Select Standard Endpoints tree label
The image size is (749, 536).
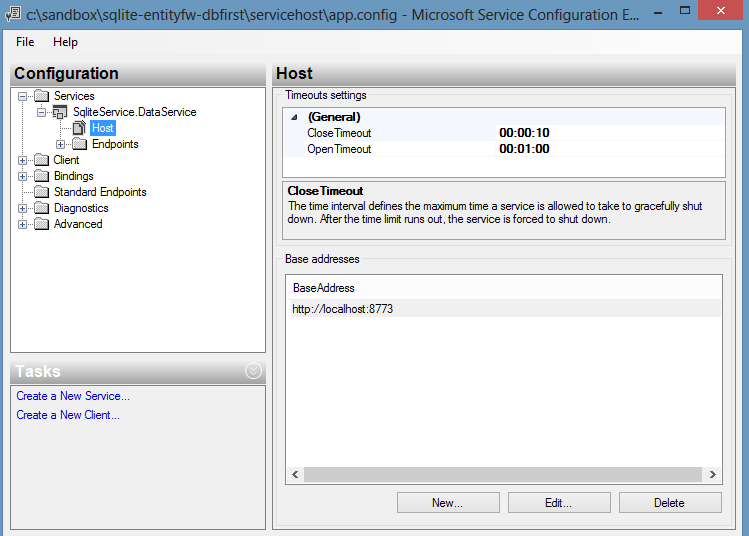pos(100,192)
